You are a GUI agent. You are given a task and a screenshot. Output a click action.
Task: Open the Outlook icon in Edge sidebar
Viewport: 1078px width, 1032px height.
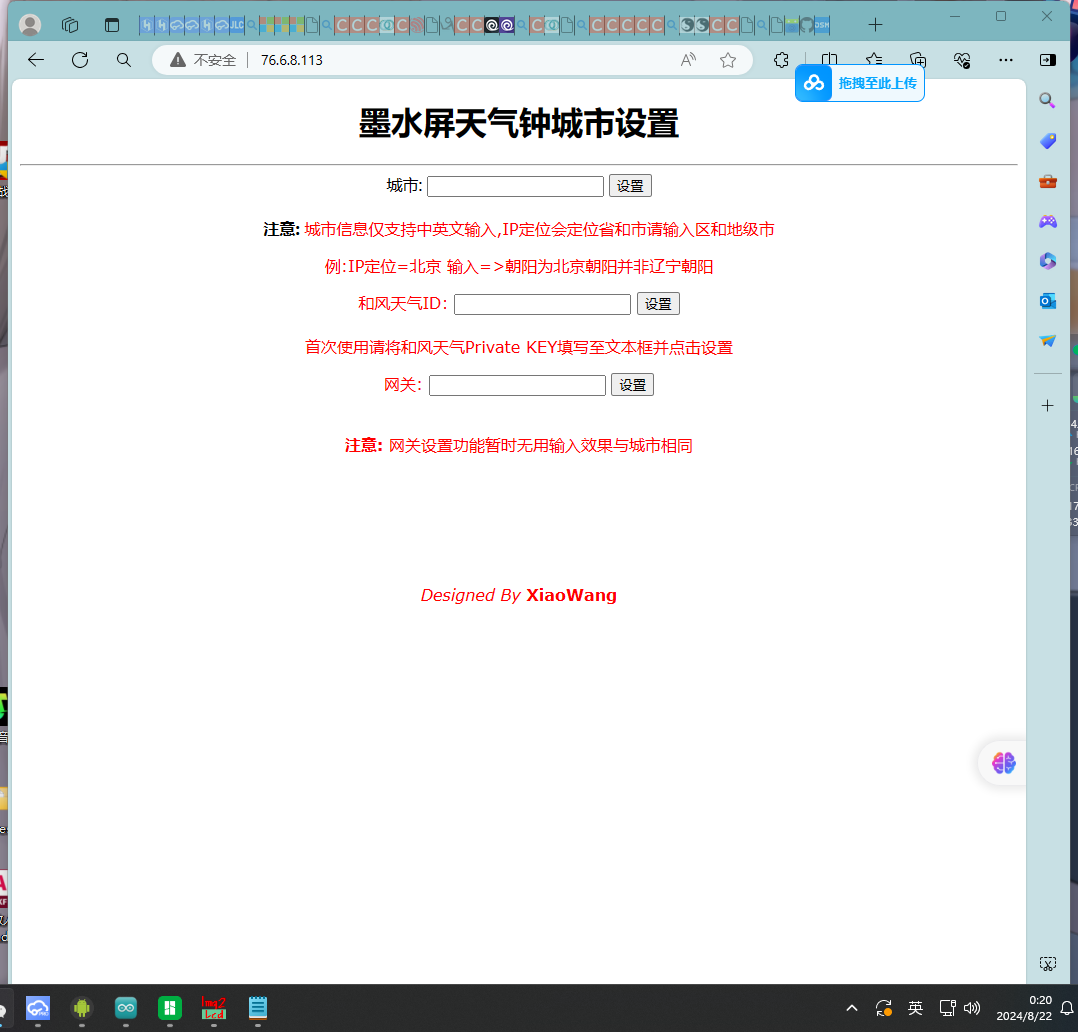[1047, 301]
